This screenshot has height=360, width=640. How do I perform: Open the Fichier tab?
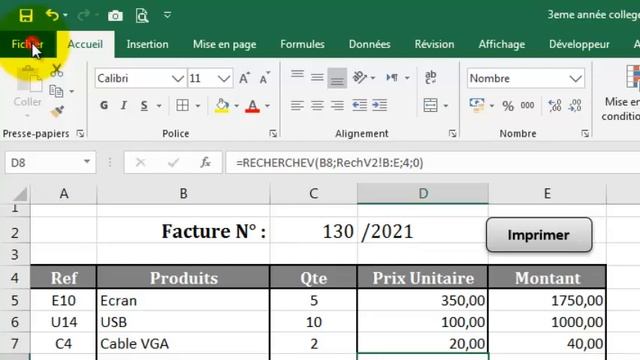[27, 44]
